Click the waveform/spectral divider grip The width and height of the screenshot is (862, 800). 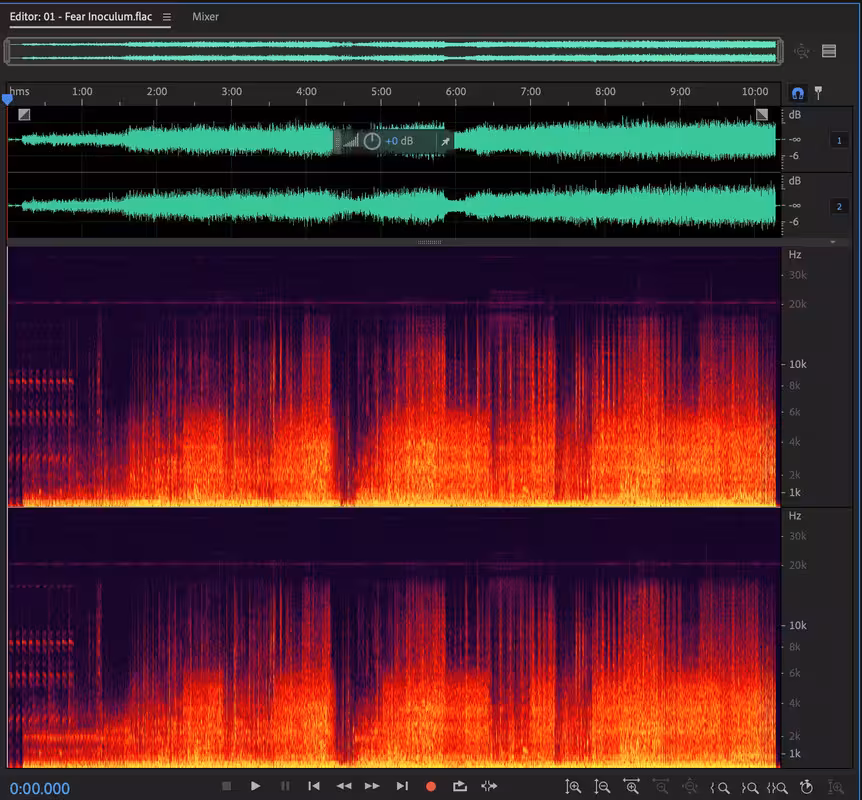[429, 242]
